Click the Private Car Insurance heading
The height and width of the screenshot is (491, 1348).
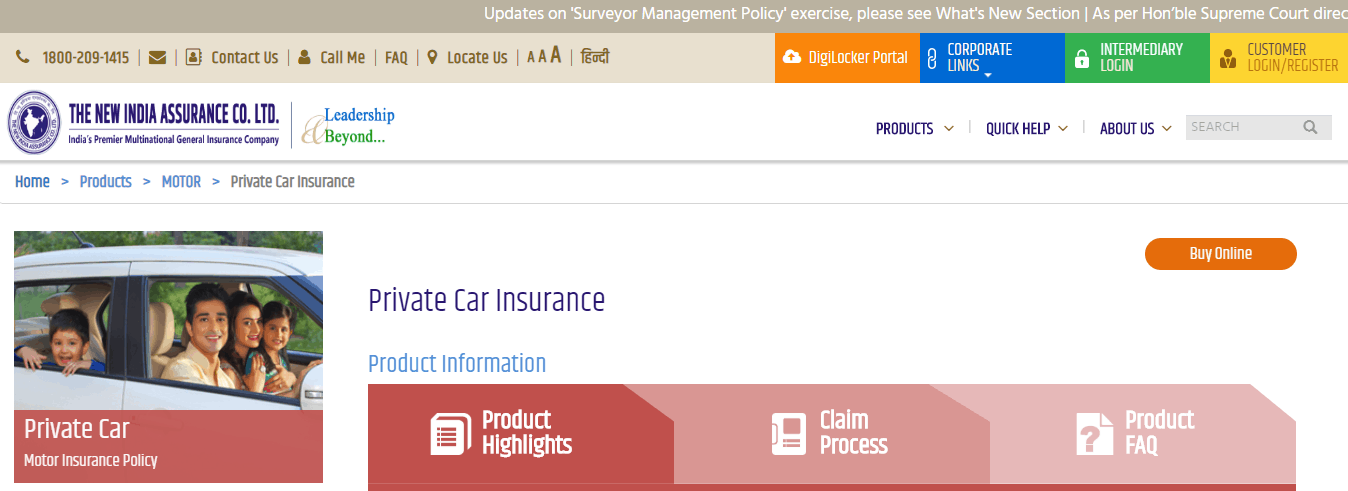(x=487, y=300)
